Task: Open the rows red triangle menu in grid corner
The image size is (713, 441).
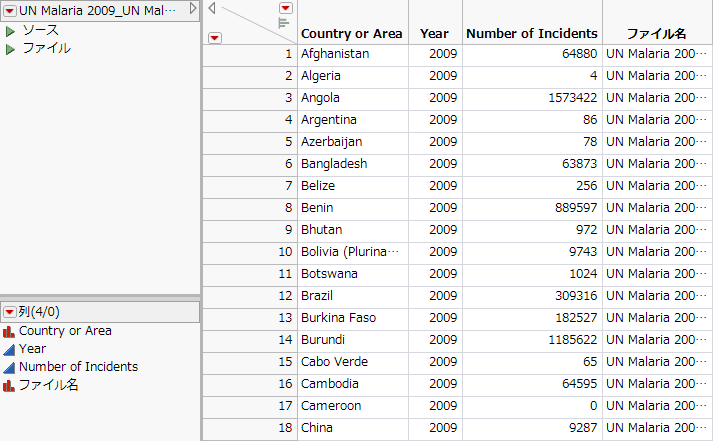Action: click(x=214, y=38)
